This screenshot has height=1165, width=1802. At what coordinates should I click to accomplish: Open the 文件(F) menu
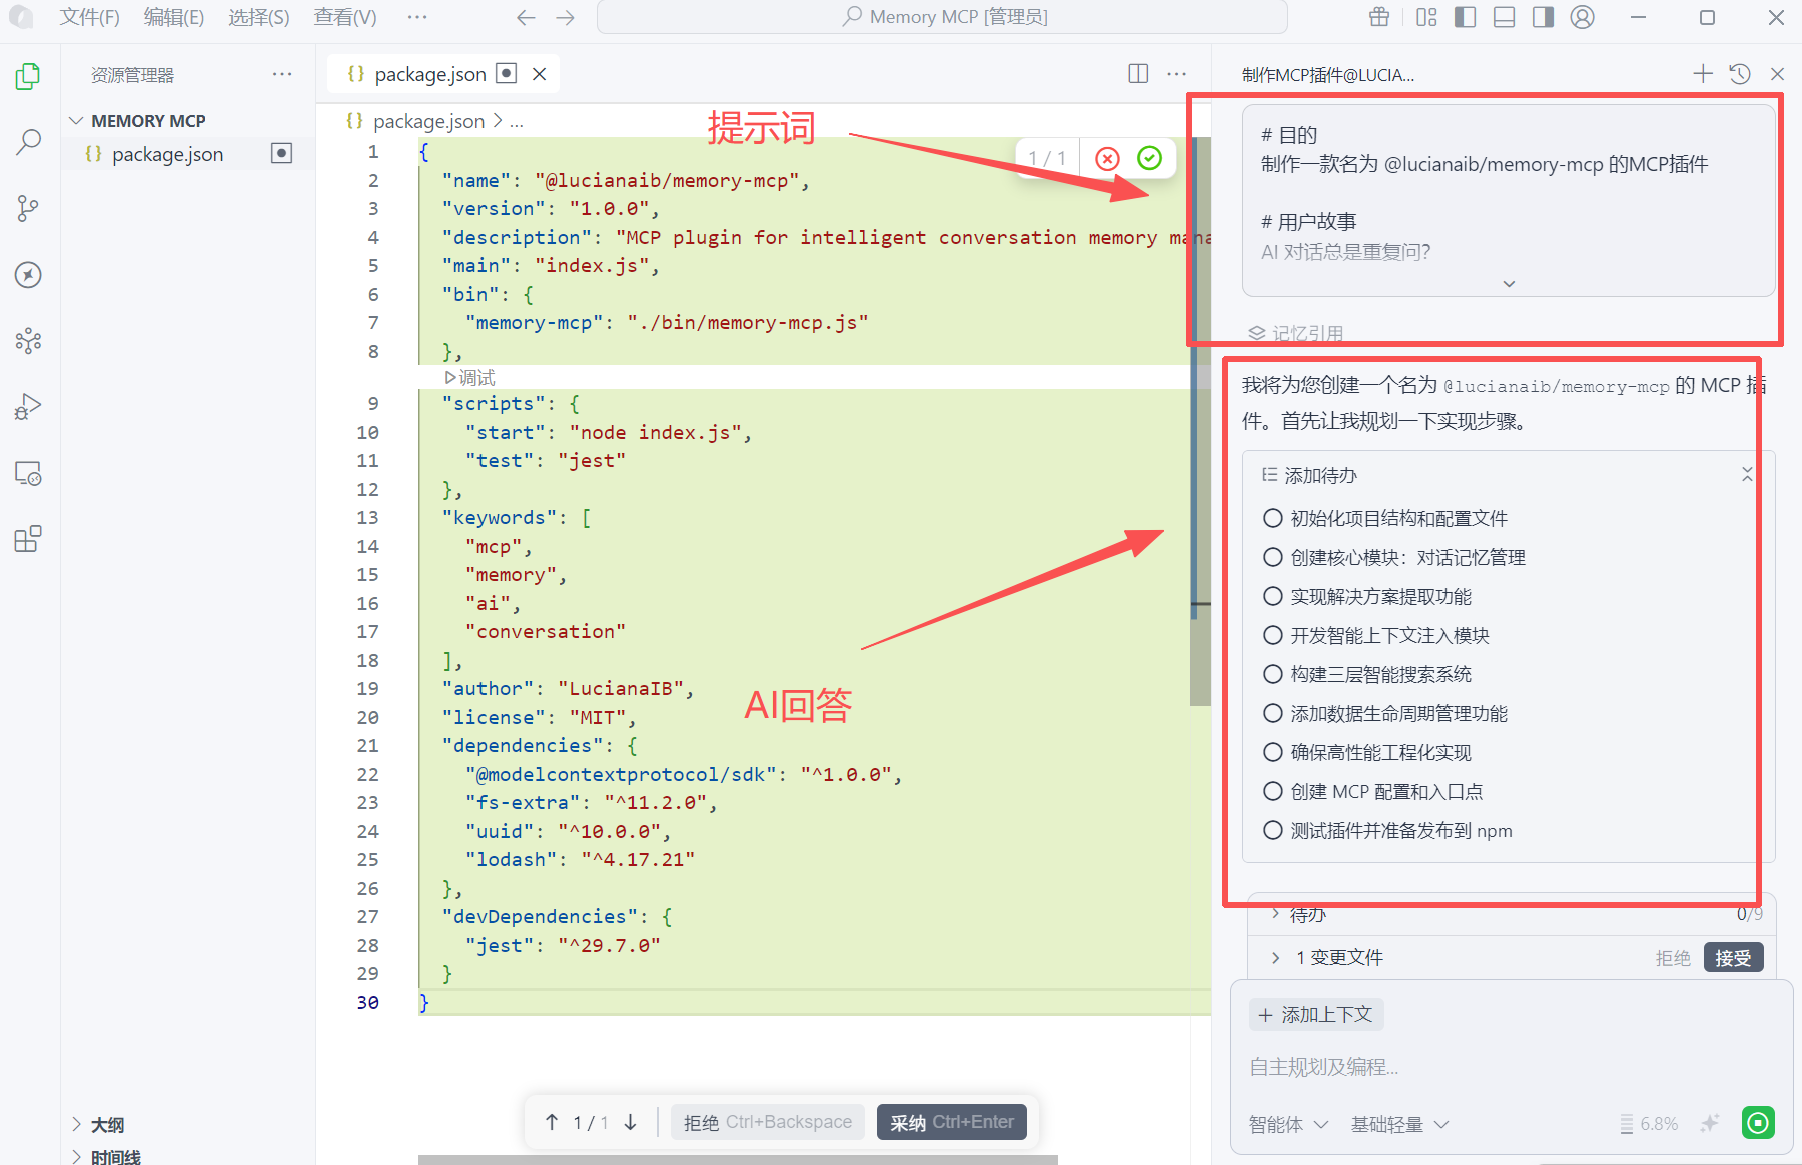coord(89,17)
